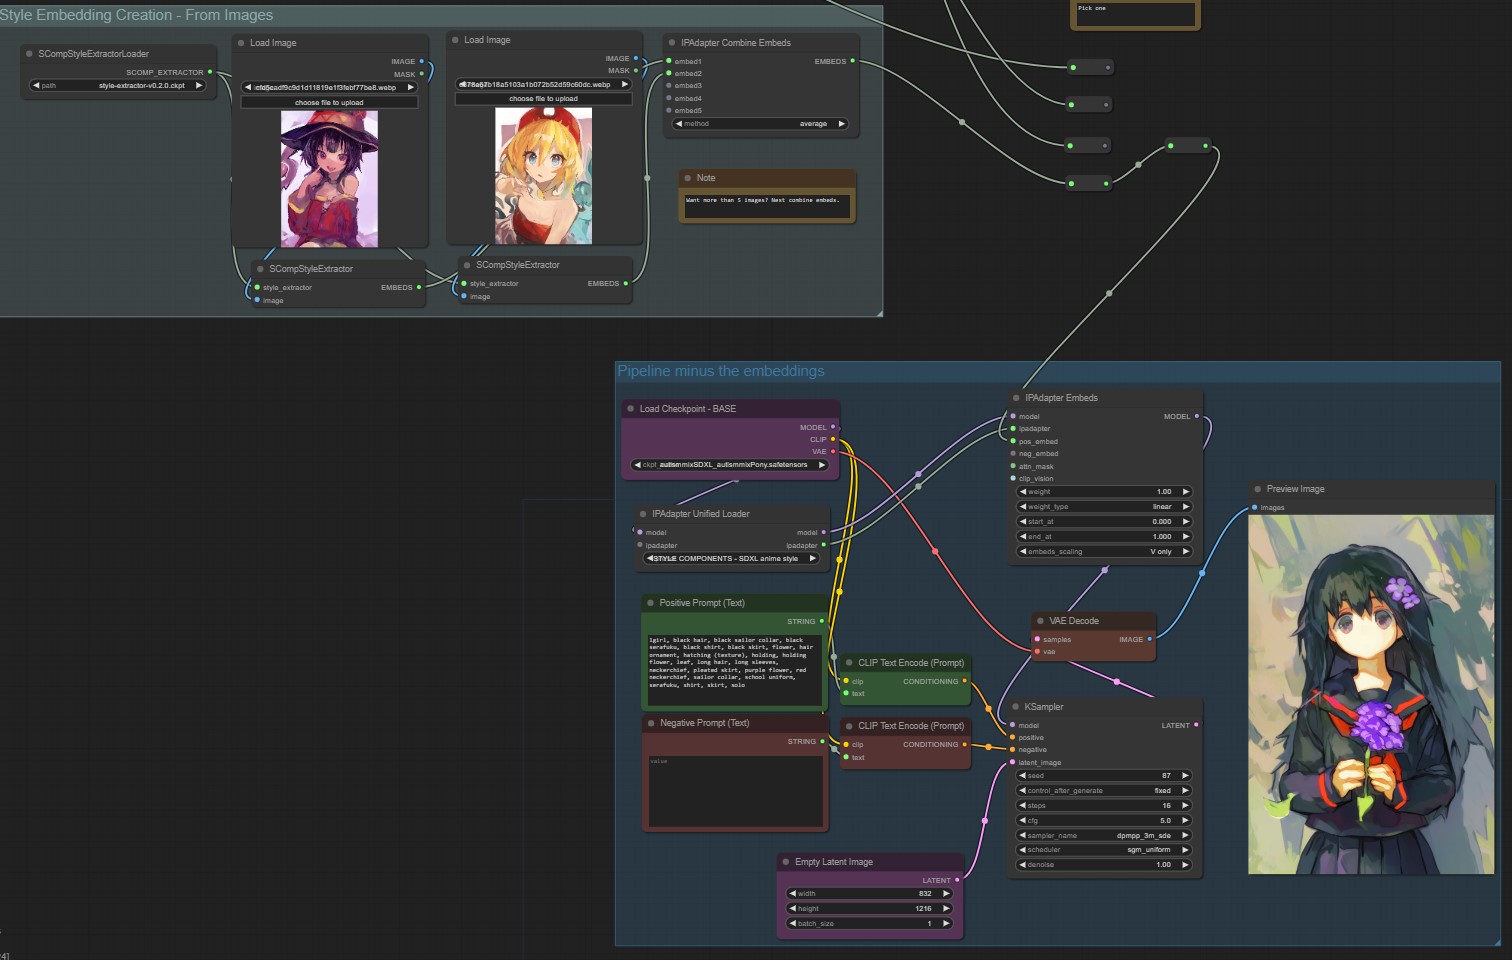This screenshot has width=1512, height=960.
Task: Open the sampler_name combo in KSampler
Action: tap(1104, 835)
